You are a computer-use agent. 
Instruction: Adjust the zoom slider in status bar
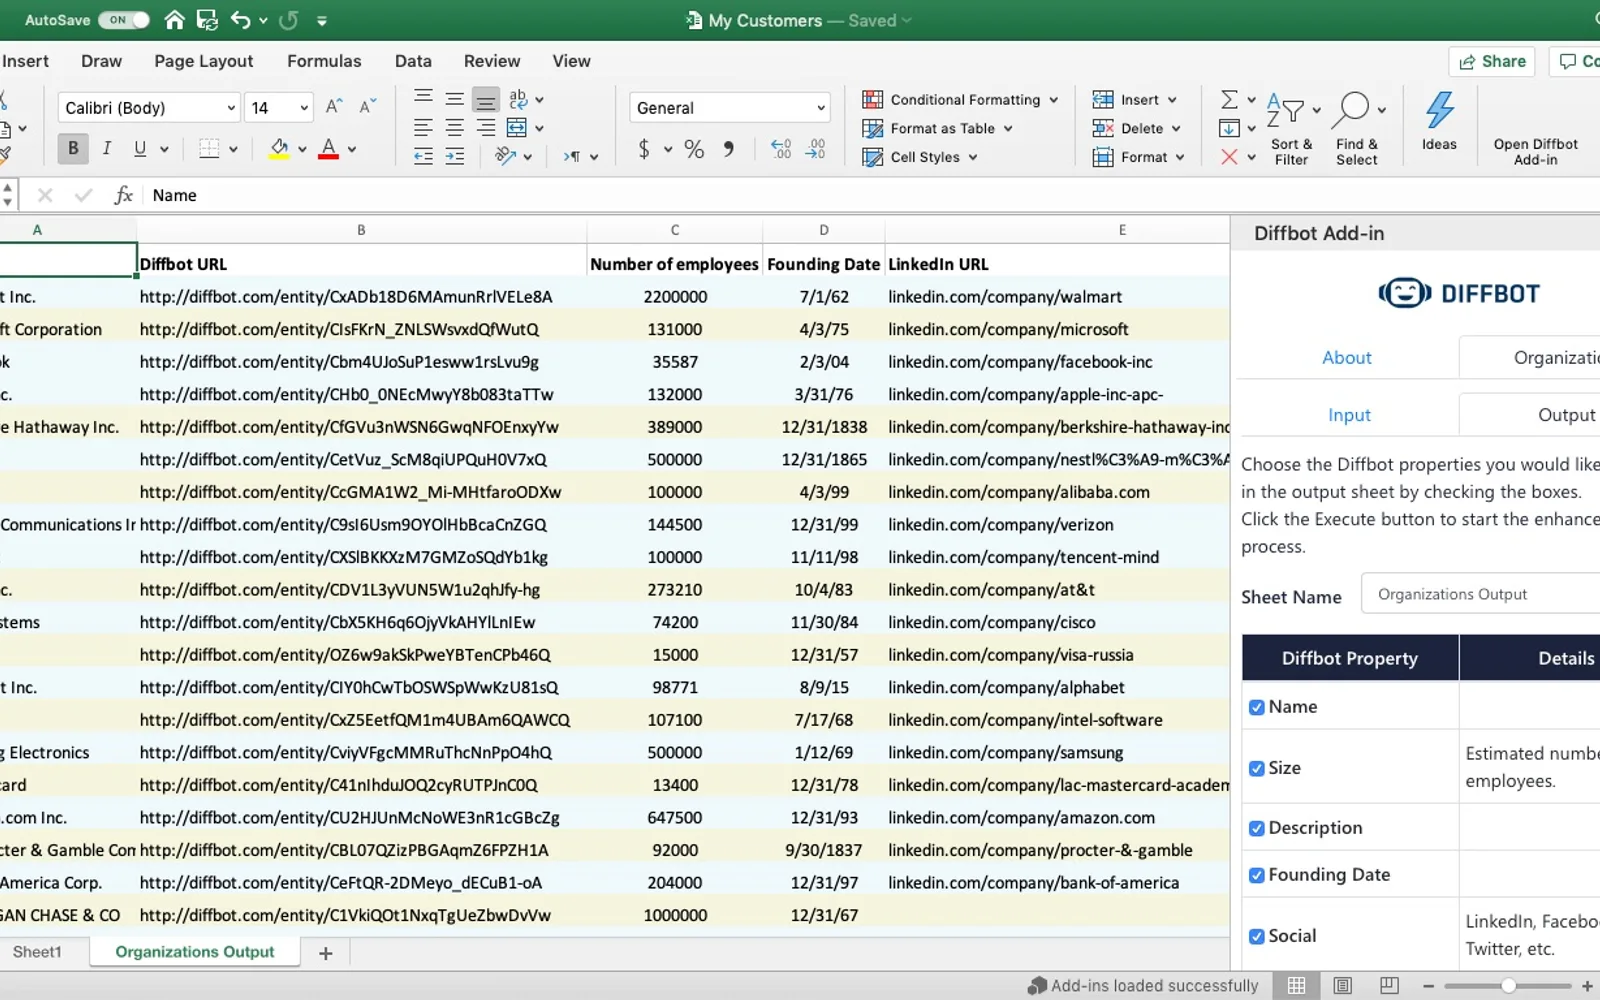click(x=1508, y=986)
